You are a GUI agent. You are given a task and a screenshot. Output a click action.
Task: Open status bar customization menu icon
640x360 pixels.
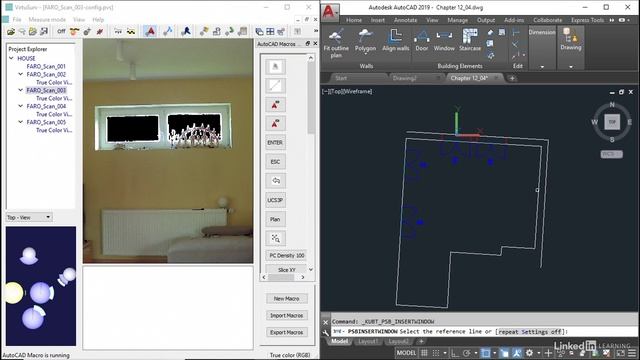pos(632,353)
